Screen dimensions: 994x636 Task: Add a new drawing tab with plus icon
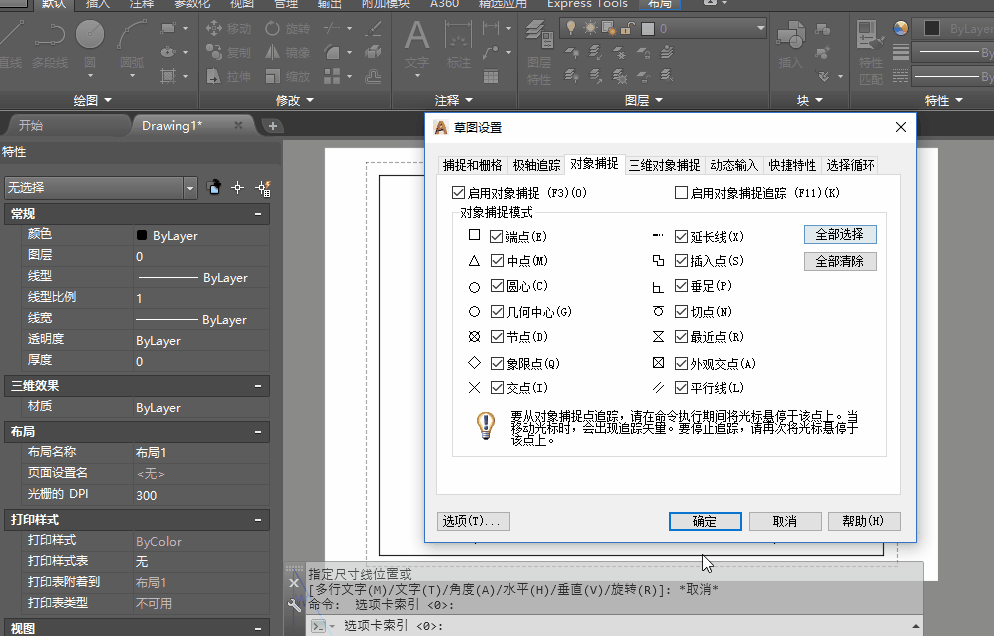[x=272, y=126]
